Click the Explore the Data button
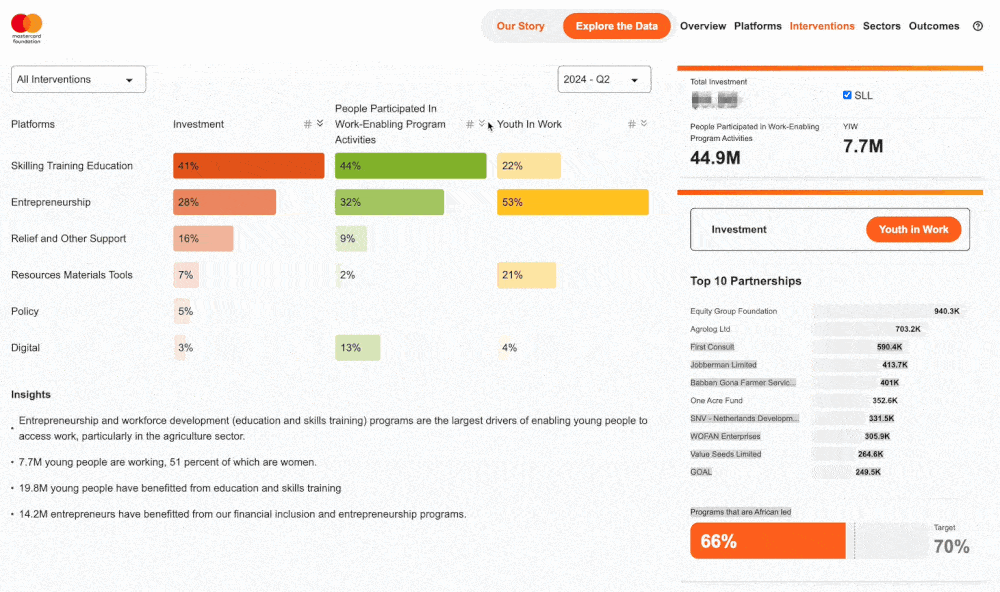The height and width of the screenshot is (592, 1000). coord(616,26)
